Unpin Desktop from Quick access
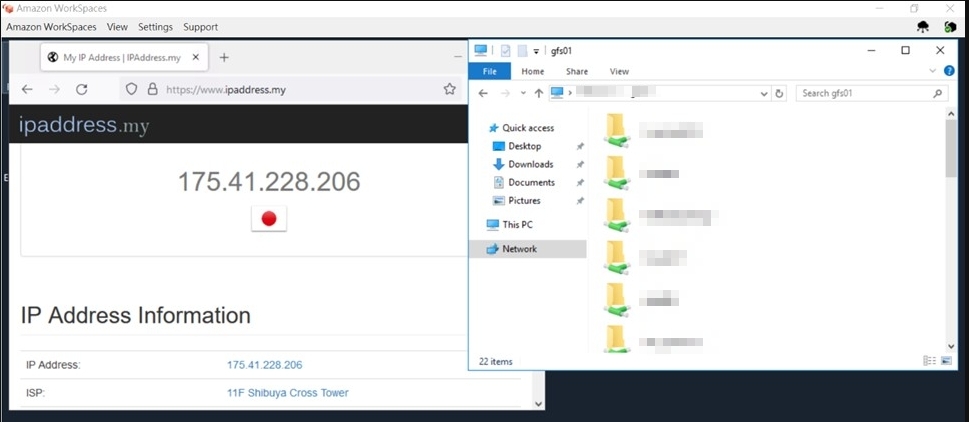 (x=580, y=147)
